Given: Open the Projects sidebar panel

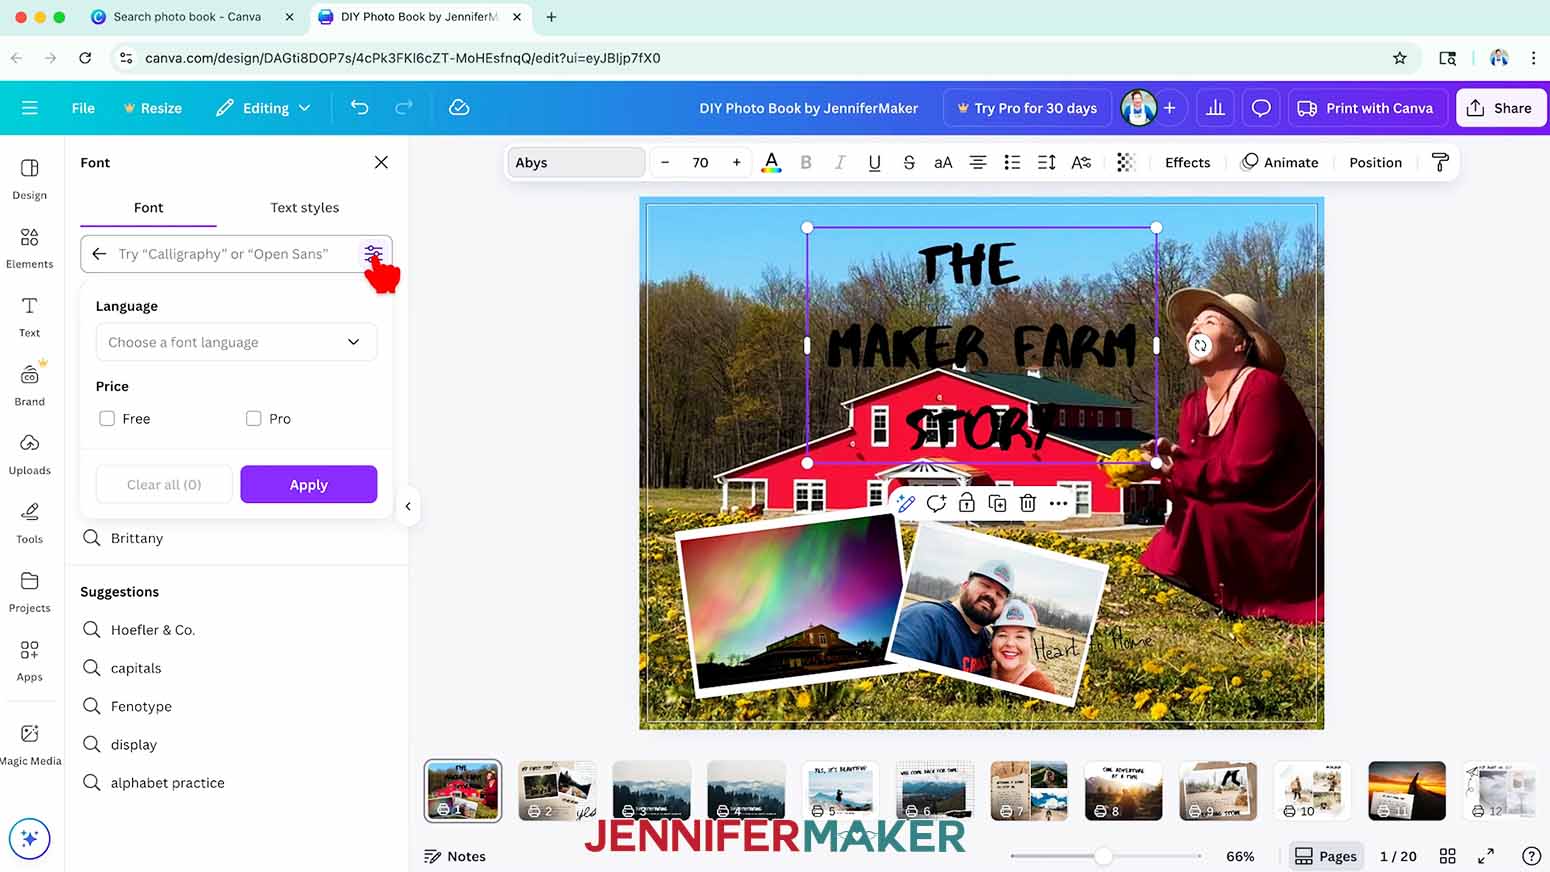Looking at the screenshot, I should pos(30,592).
